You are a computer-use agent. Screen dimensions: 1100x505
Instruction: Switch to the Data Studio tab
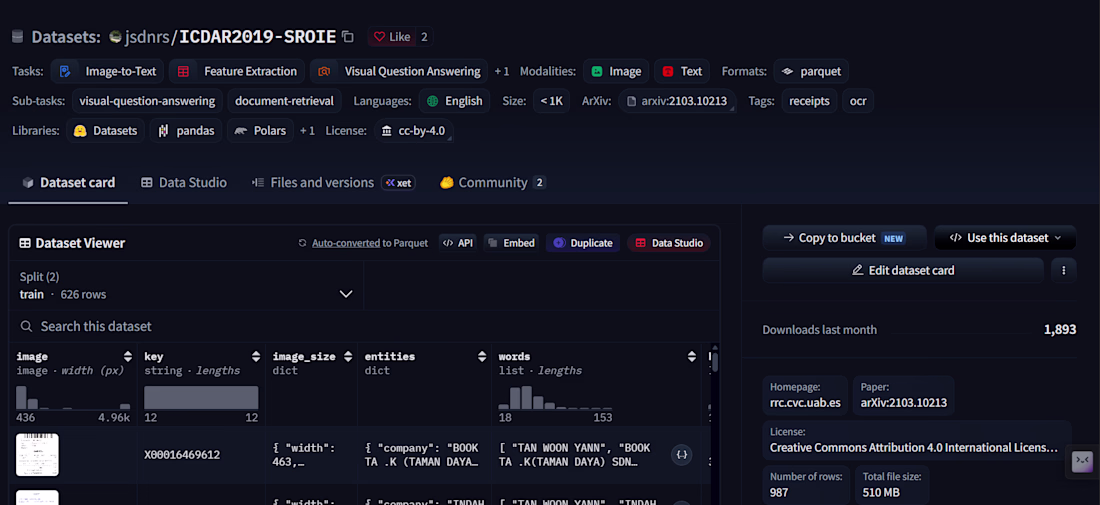184,182
